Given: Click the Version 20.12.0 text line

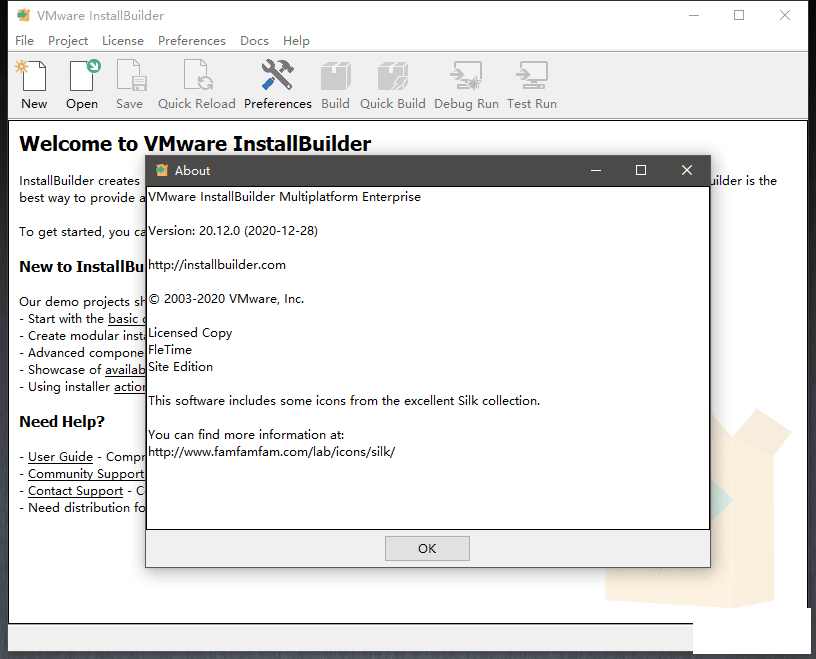Looking at the screenshot, I should [233, 231].
